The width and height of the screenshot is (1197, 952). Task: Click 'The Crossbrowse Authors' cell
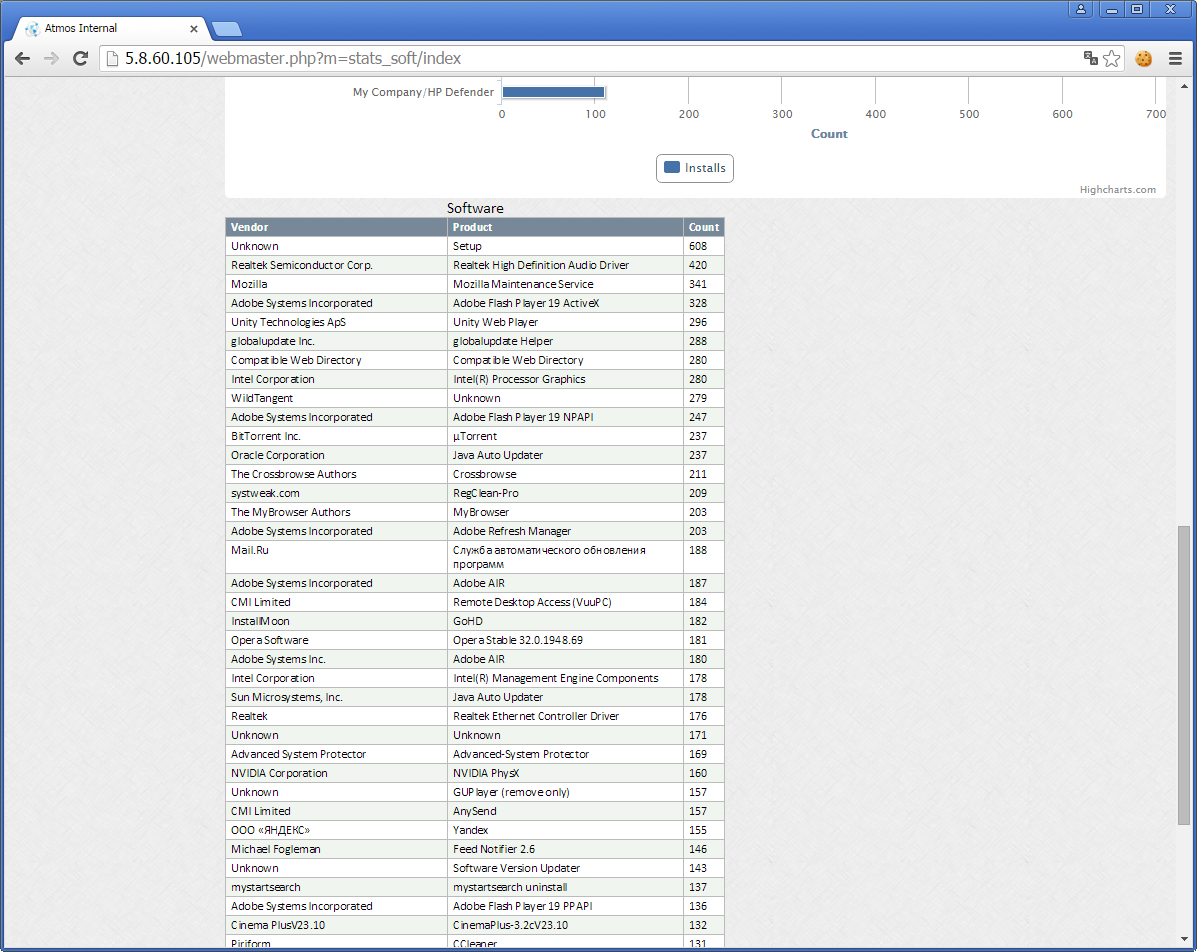(337, 474)
